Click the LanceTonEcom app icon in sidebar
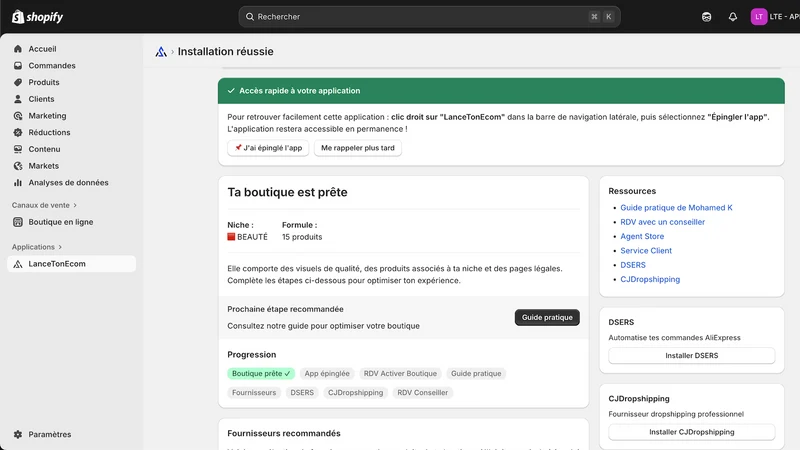The image size is (800, 450). tap(18, 264)
